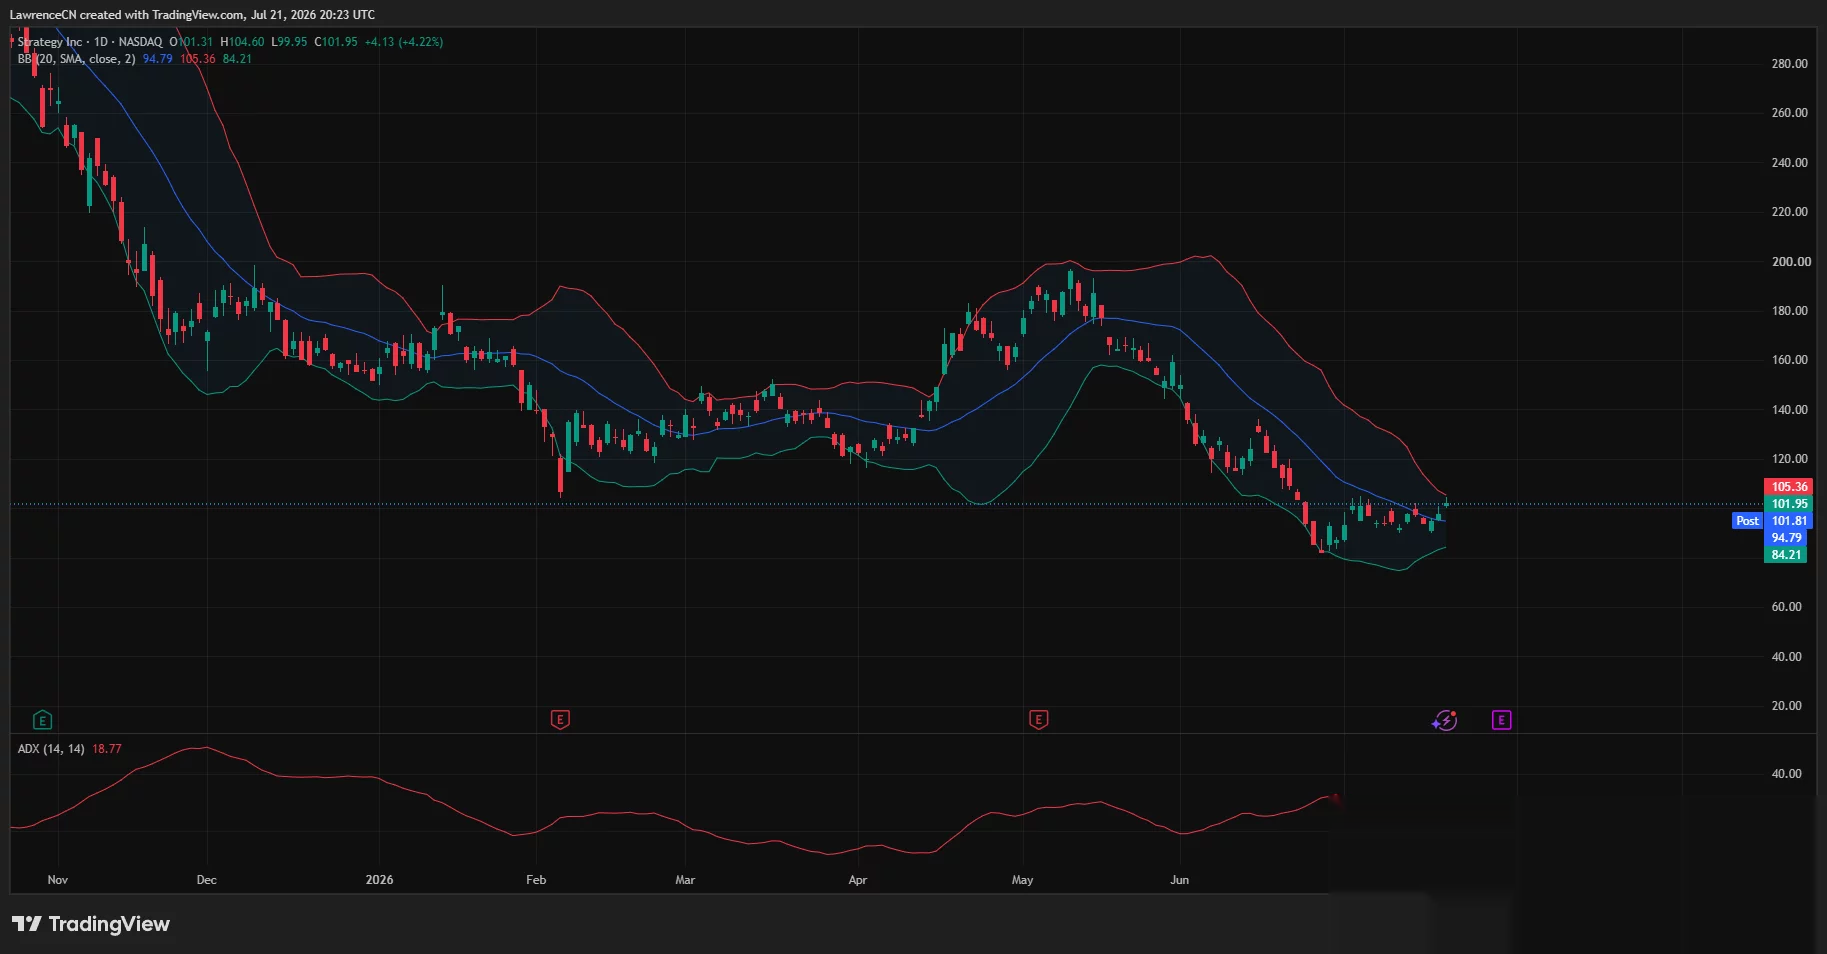Click the Dec label on time axis
1827x954 pixels.
[206, 880]
